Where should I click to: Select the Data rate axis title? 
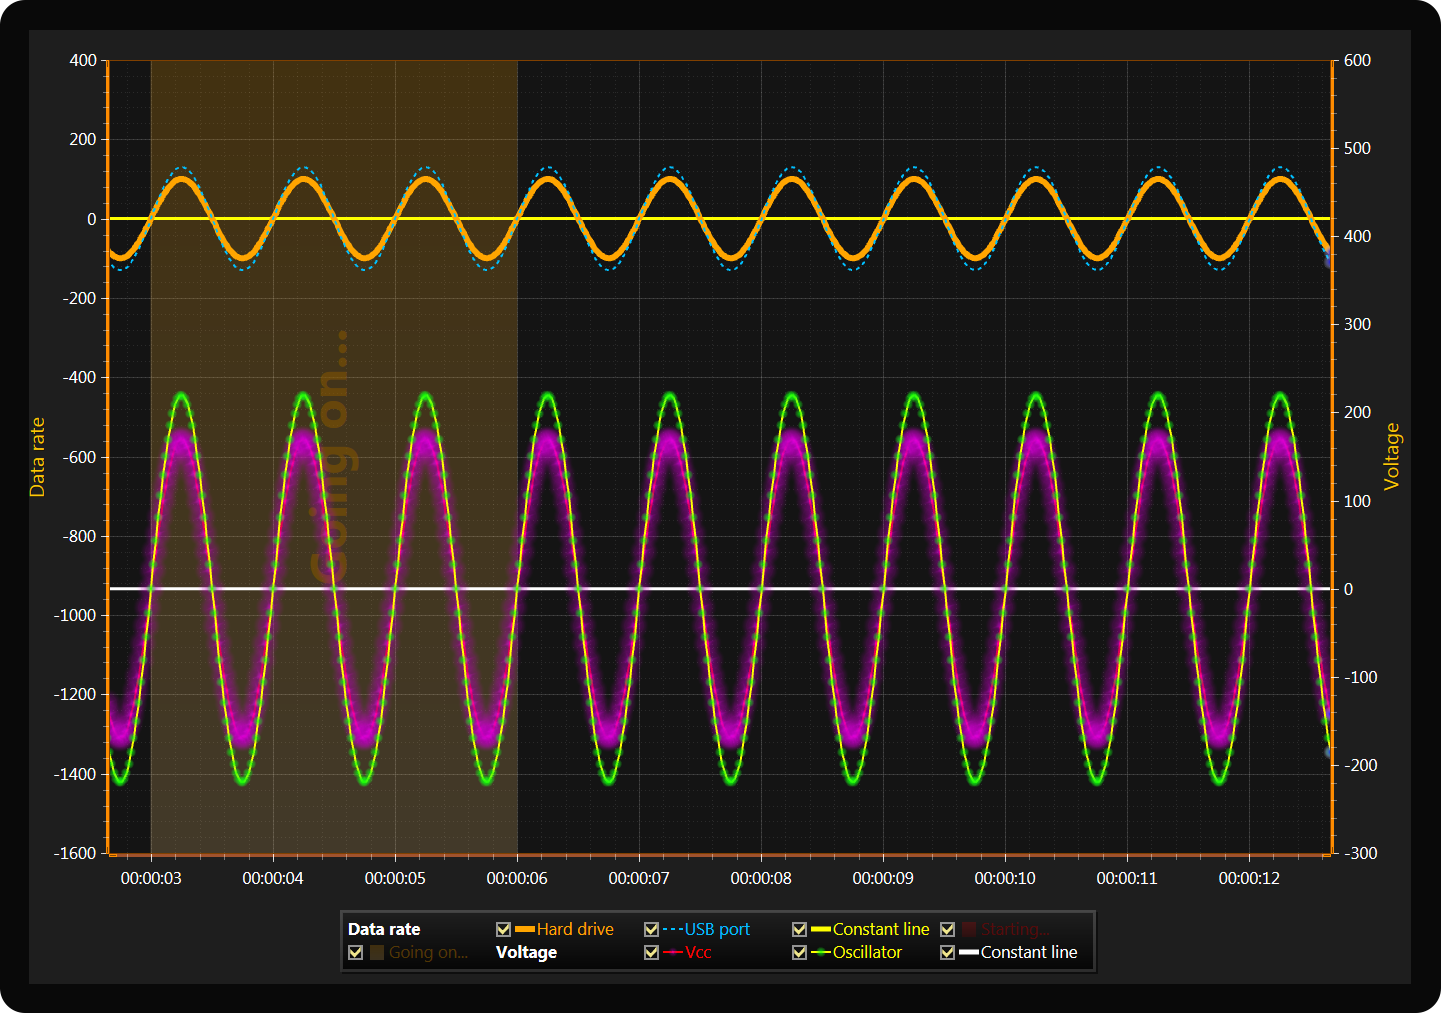pos(38,457)
